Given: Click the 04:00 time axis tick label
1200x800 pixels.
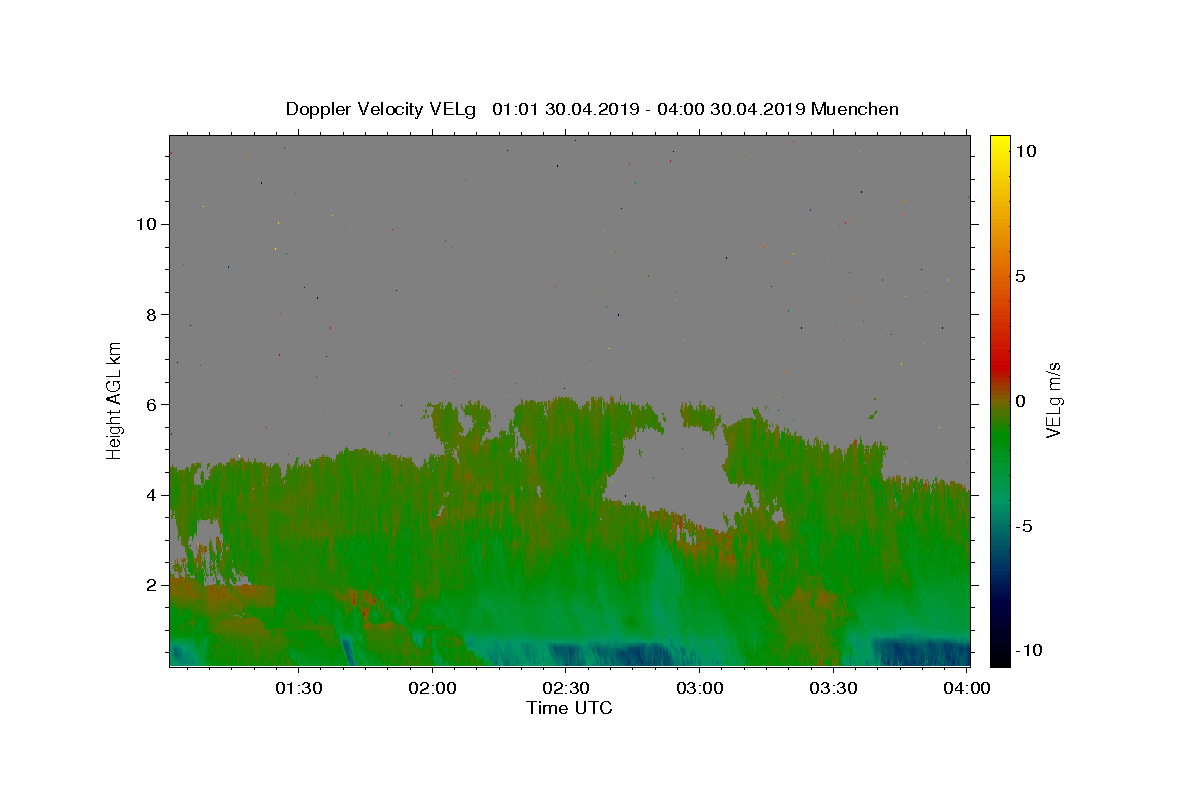Looking at the screenshot, I should [967, 689].
